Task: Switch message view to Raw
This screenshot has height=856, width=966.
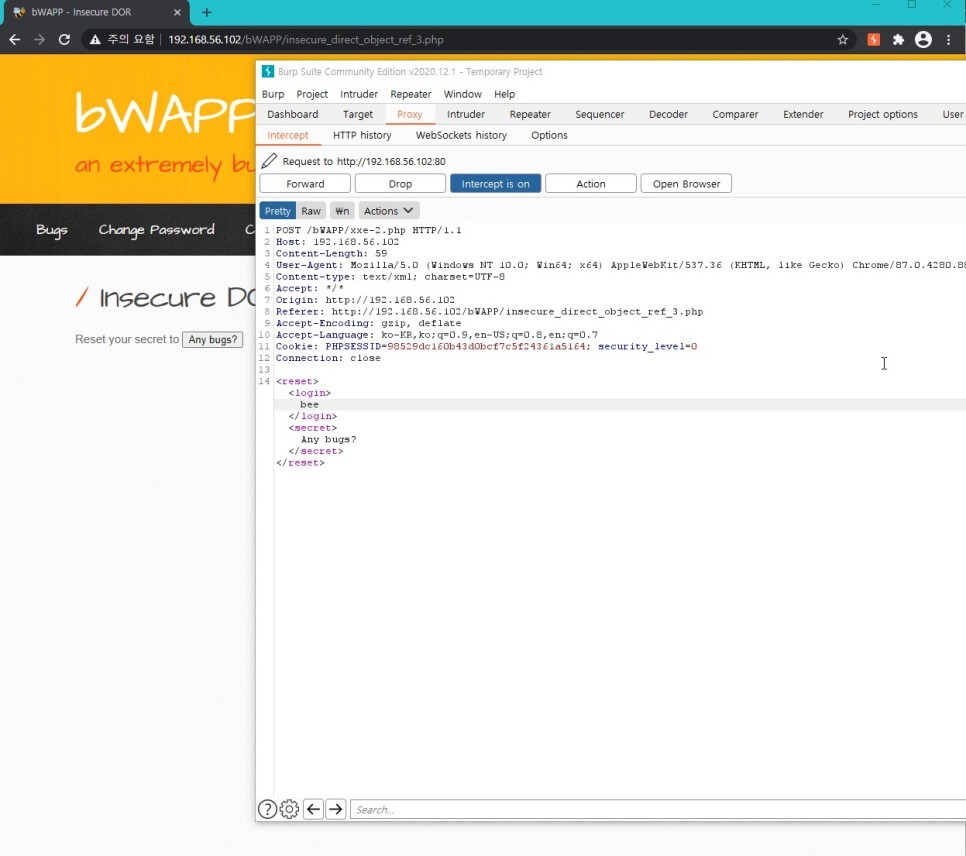Action: pyautogui.click(x=310, y=211)
